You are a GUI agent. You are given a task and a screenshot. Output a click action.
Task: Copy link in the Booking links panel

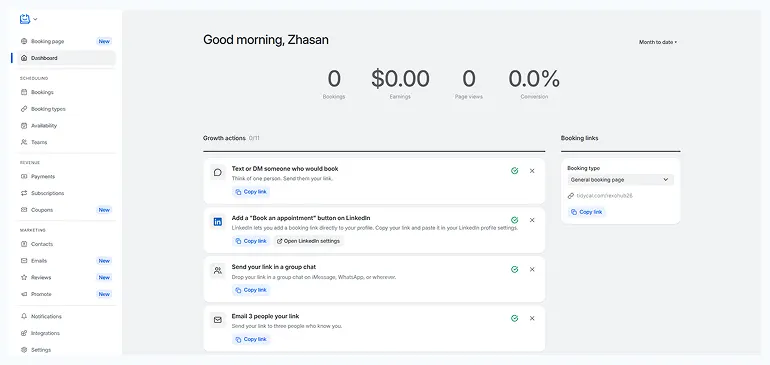point(587,212)
